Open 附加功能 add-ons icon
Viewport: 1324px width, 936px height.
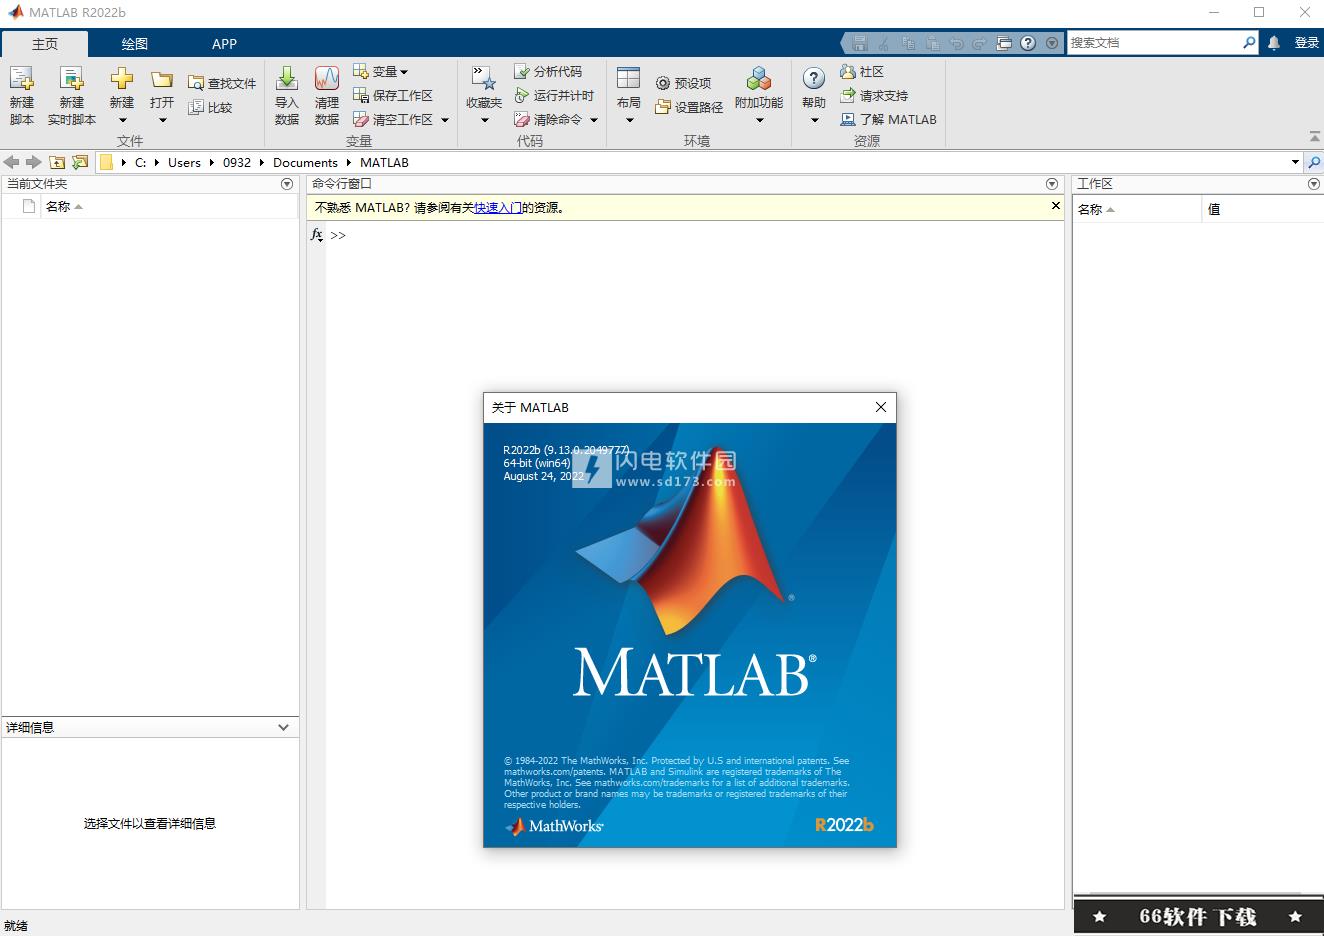click(759, 79)
